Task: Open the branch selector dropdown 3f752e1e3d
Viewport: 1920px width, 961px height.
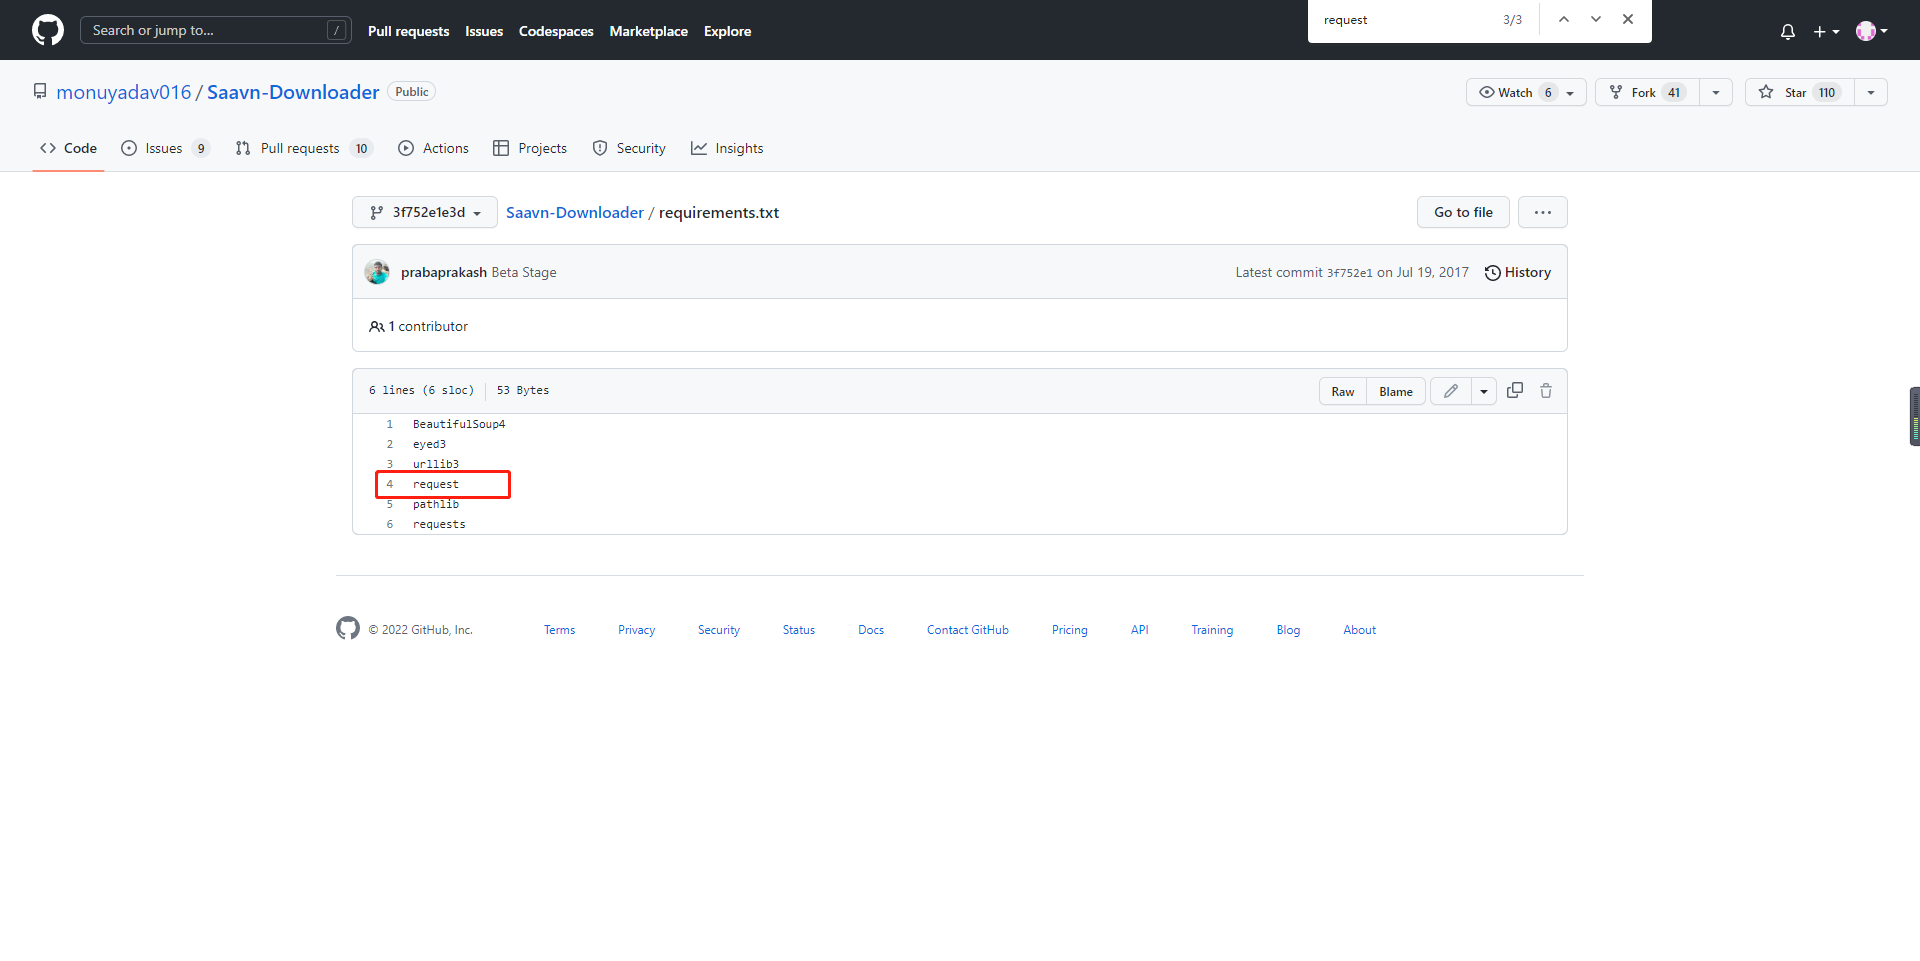Action: 424,212
